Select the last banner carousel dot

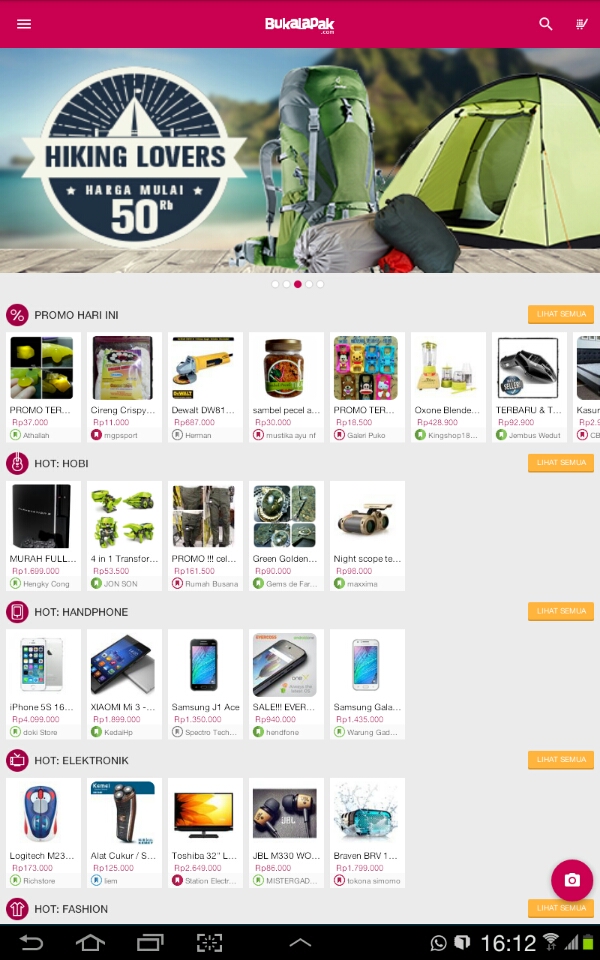(320, 284)
